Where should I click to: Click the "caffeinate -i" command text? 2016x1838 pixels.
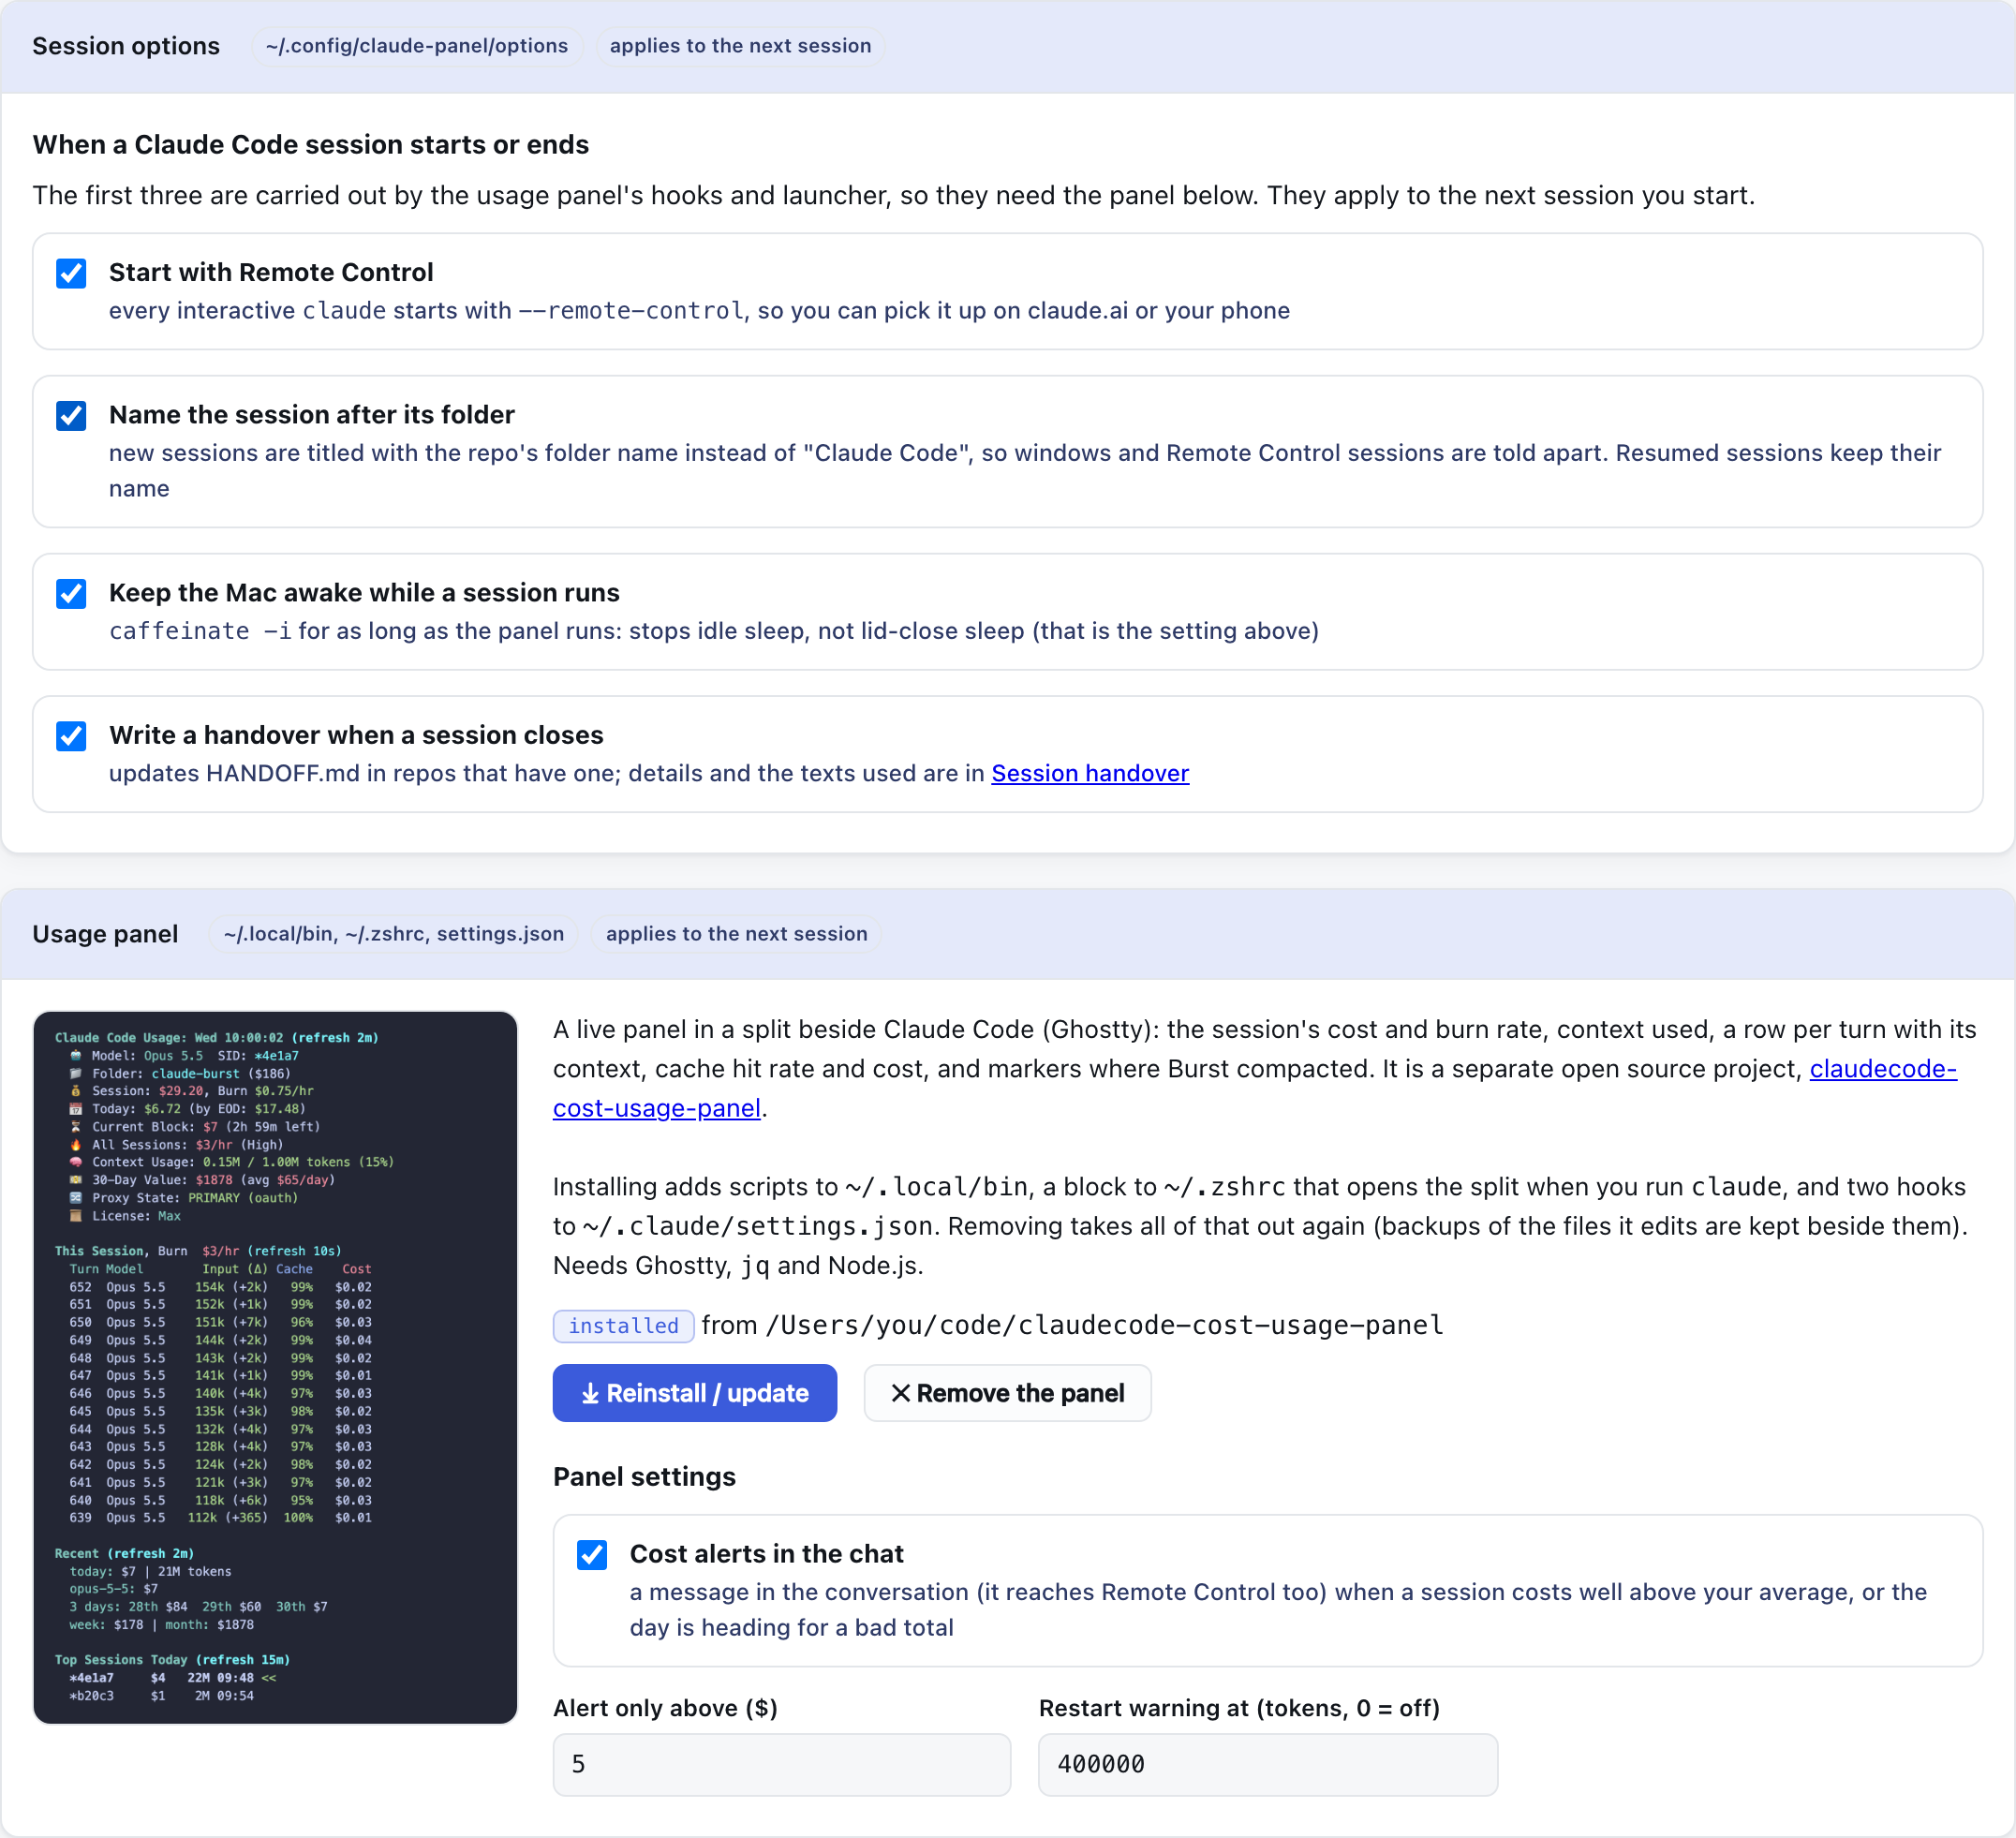tap(200, 631)
